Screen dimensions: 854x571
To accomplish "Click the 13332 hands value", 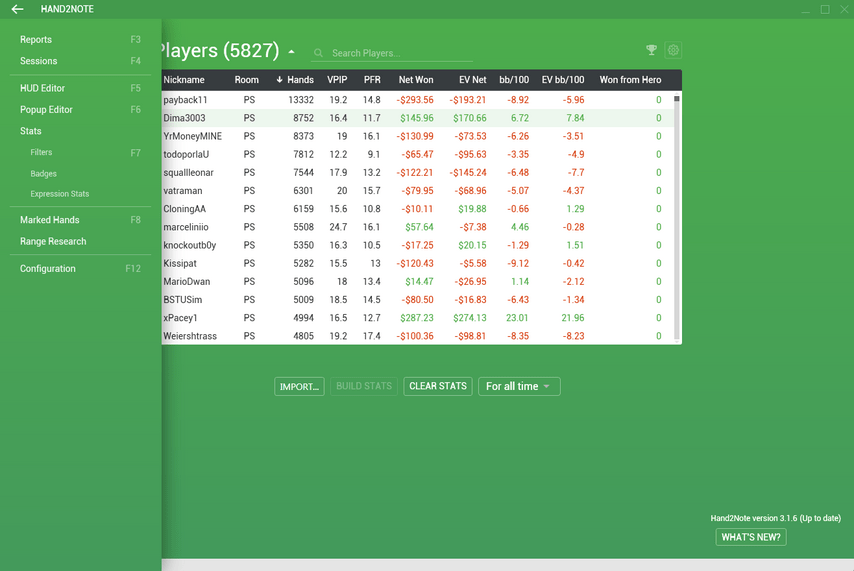I will (301, 100).
